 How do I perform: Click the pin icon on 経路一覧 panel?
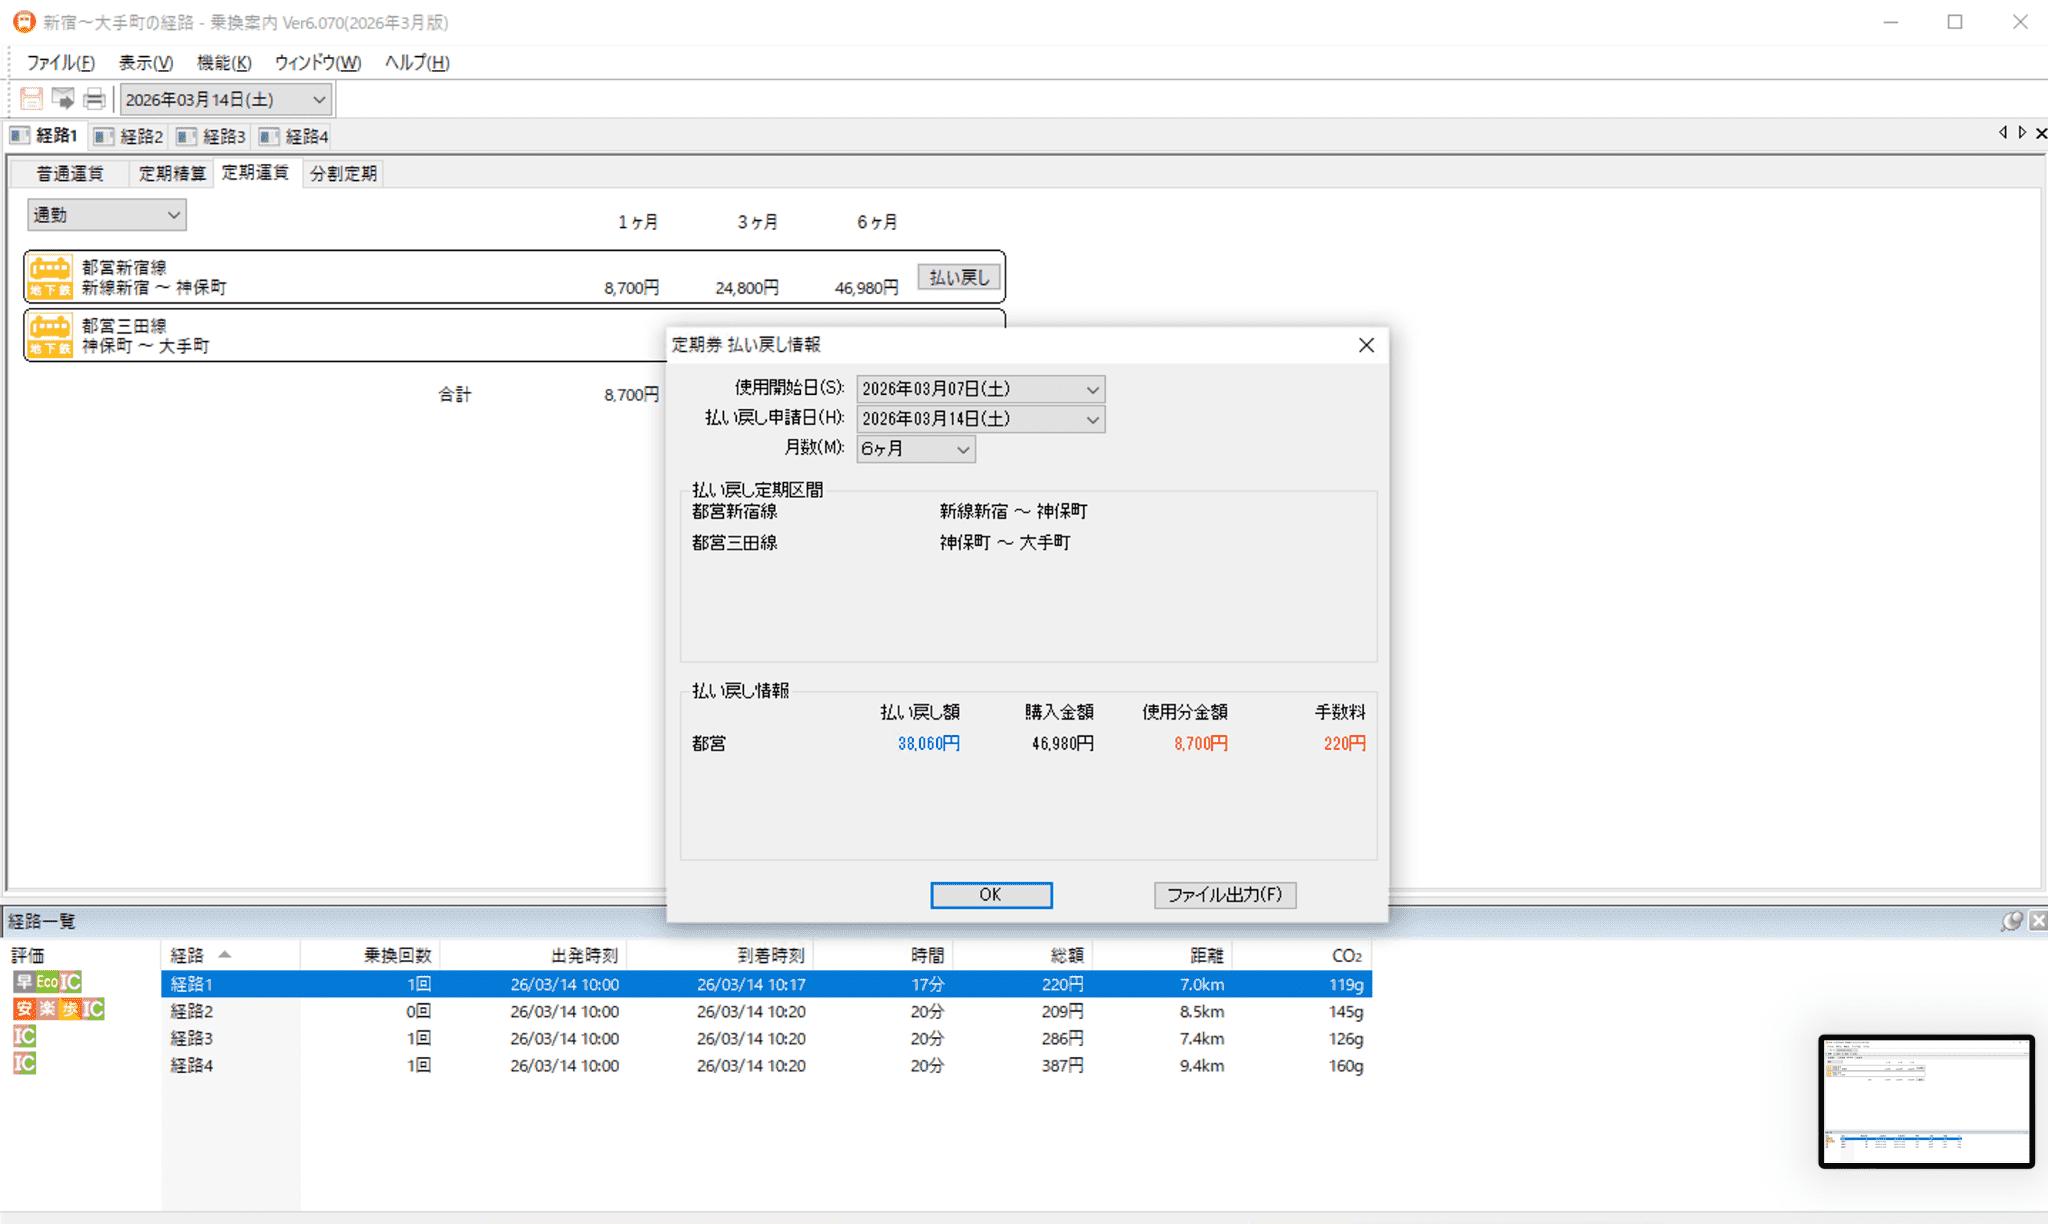[x=2011, y=921]
